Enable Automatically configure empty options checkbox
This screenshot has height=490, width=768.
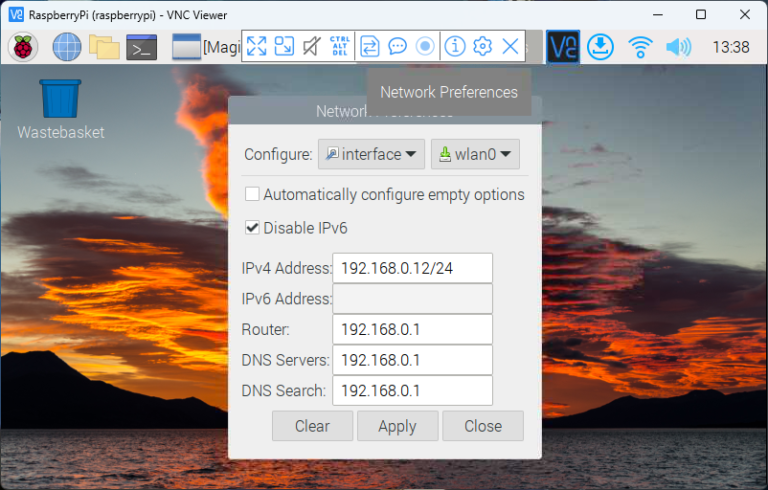pyautogui.click(x=253, y=194)
